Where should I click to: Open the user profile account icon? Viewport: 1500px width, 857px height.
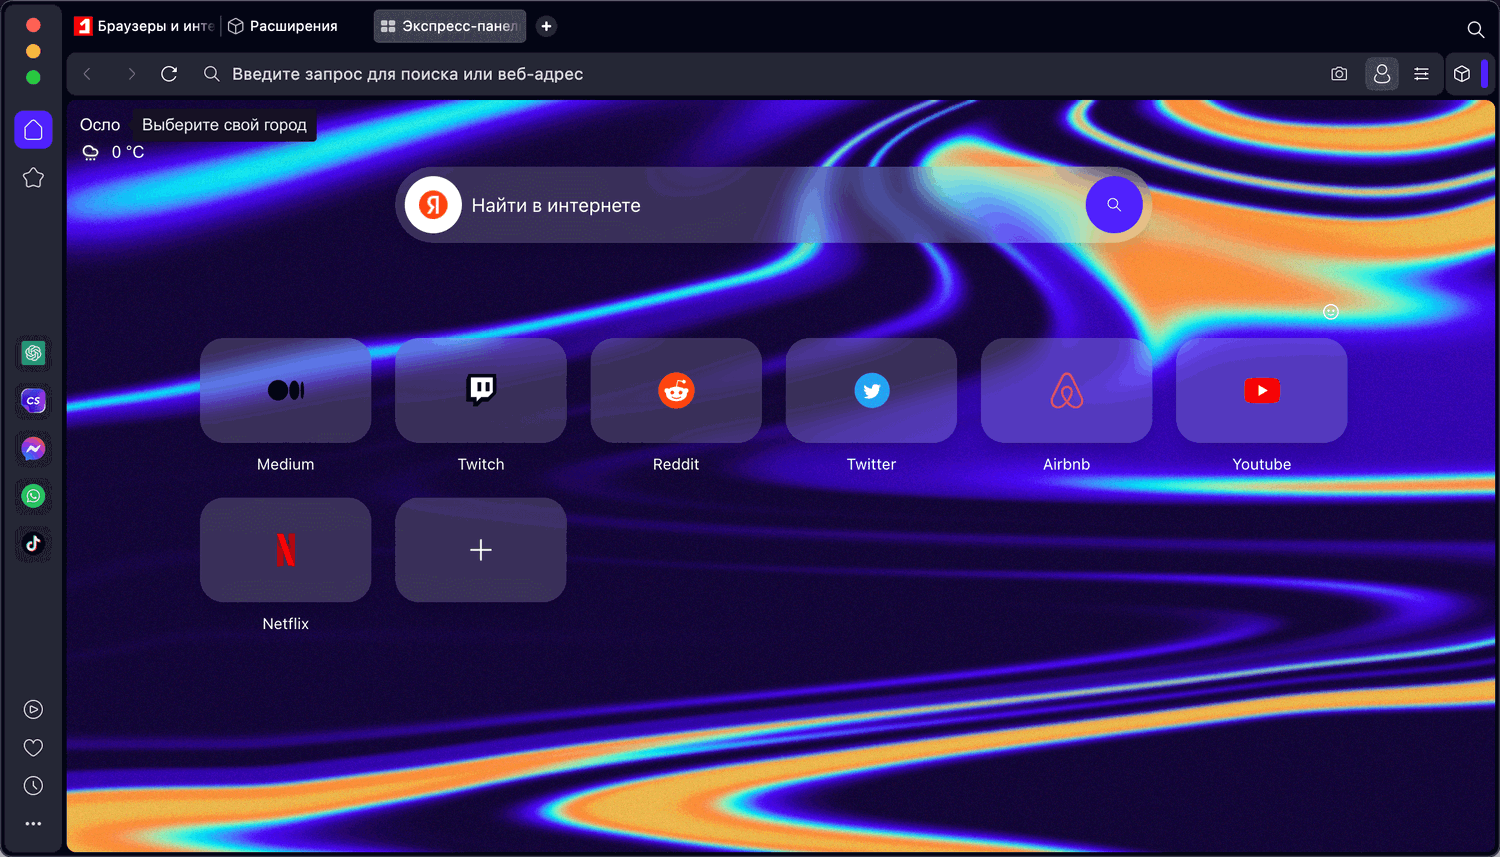click(x=1382, y=74)
